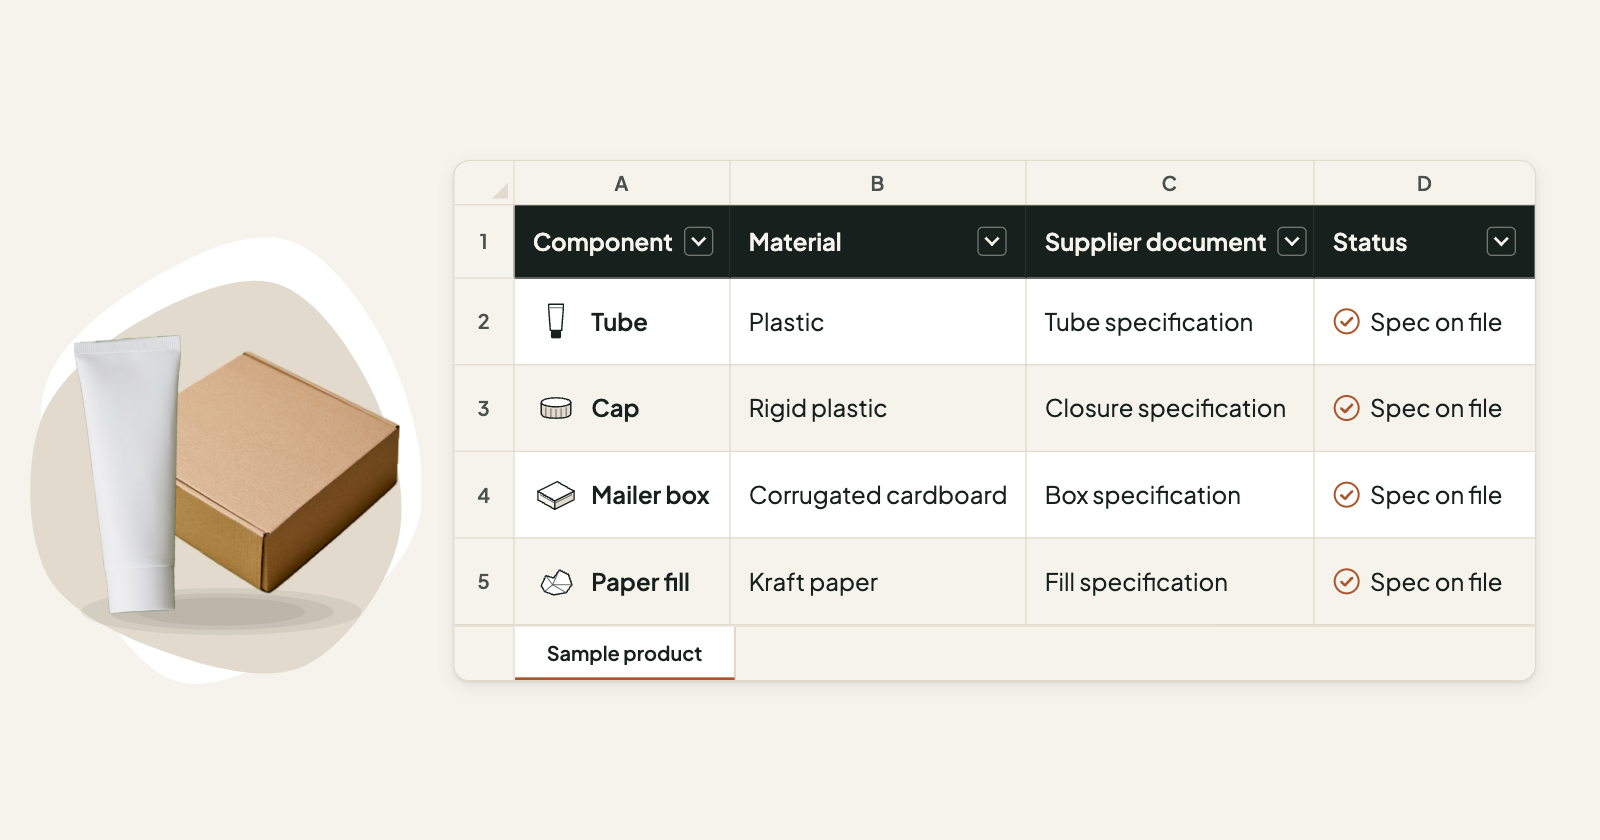Open the Supplier document filter dropdown
This screenshot has height=840, width=1600.
[x=1292, y=241]
